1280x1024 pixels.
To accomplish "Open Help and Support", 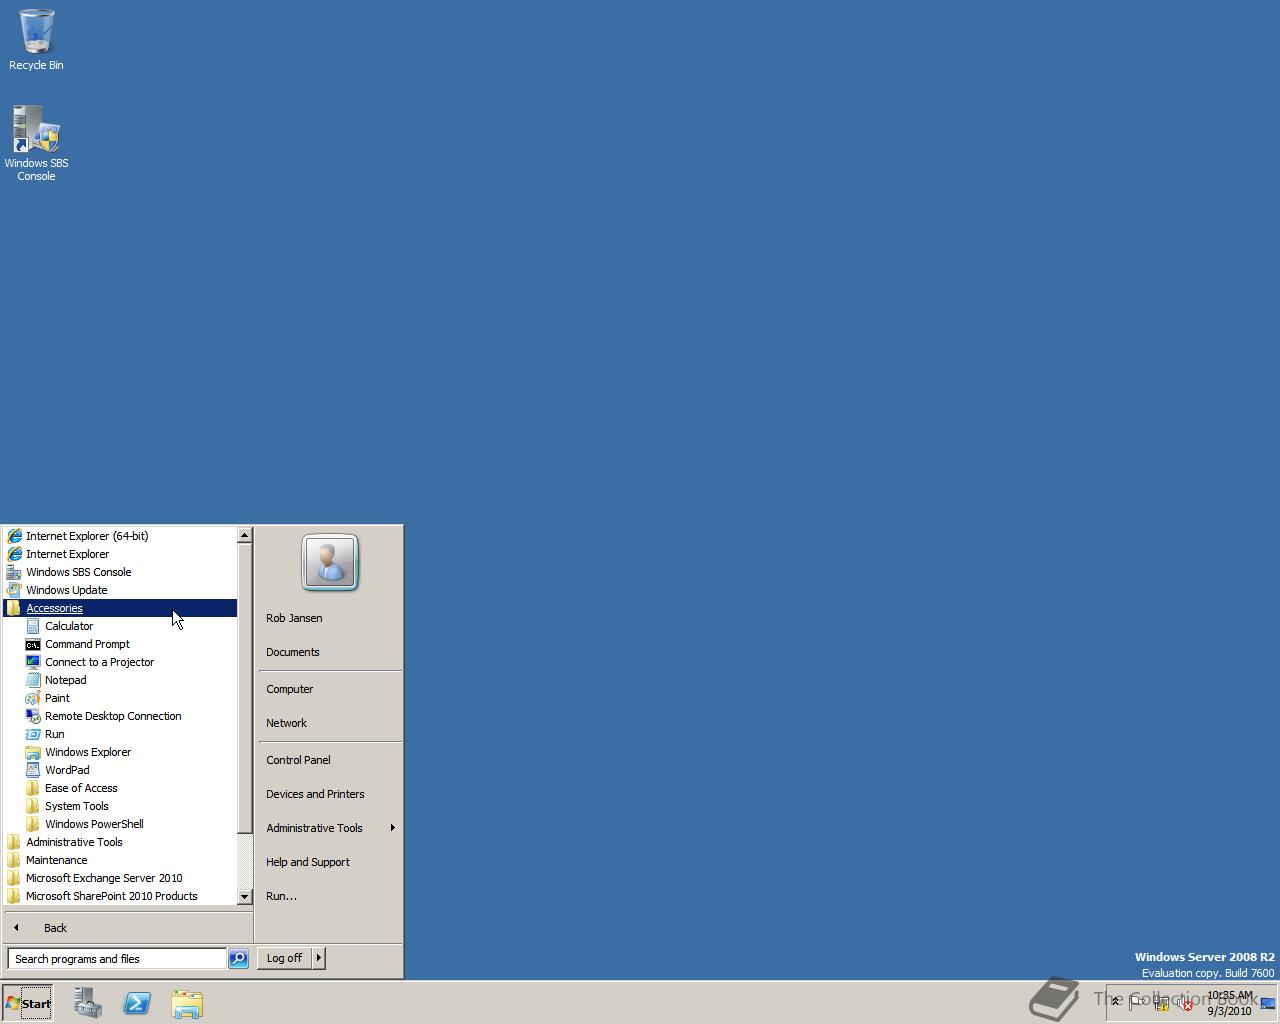I will click(x=330, y=862).
